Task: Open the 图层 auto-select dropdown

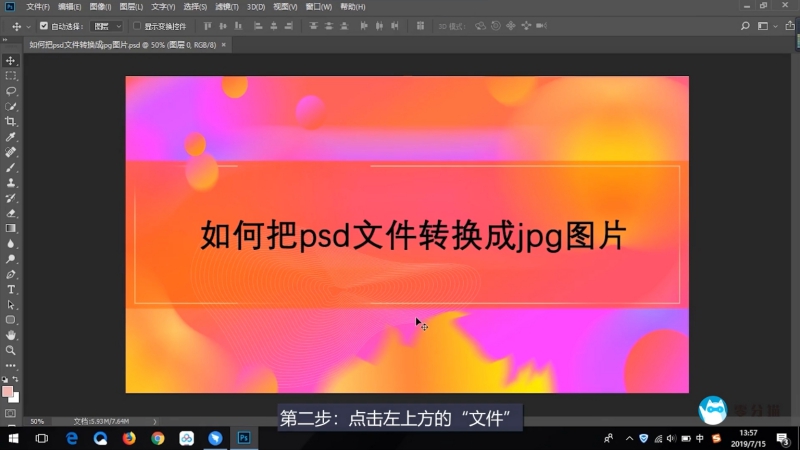Action: (107, 26)
